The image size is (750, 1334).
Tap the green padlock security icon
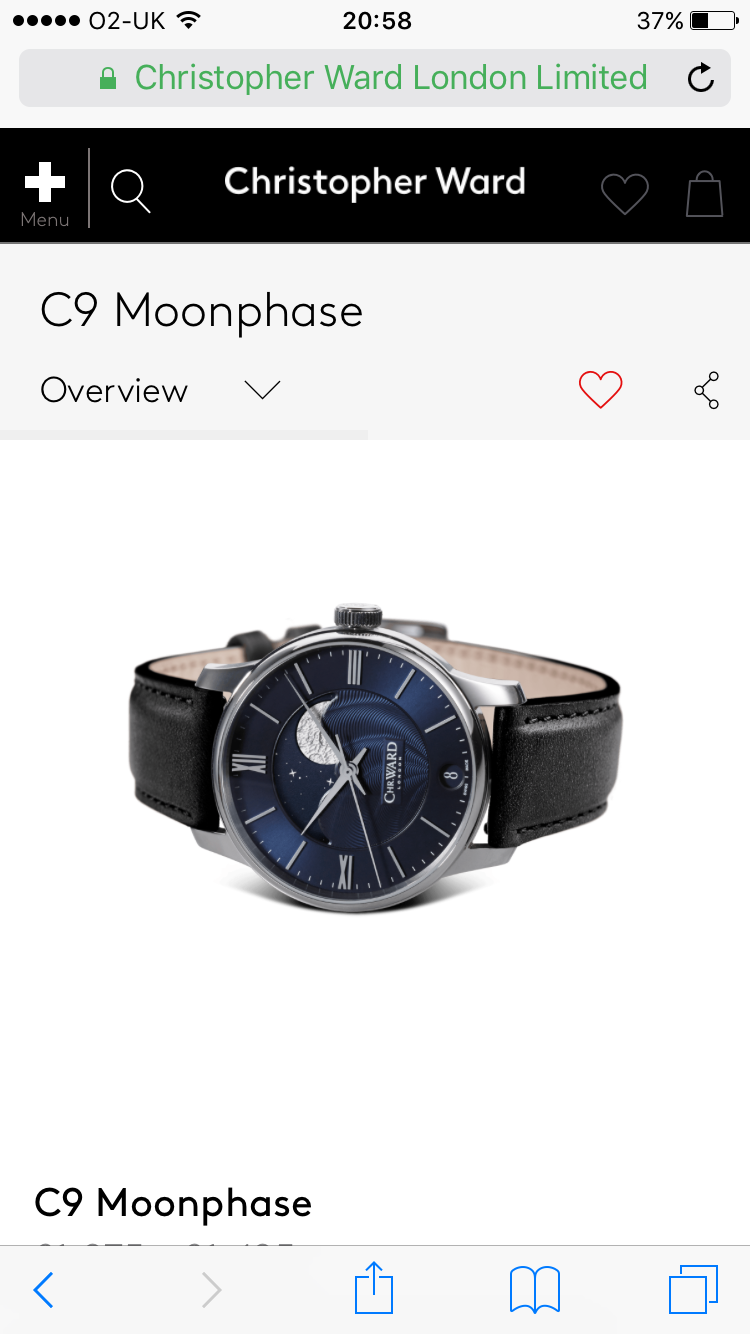(x=108, y=78)
